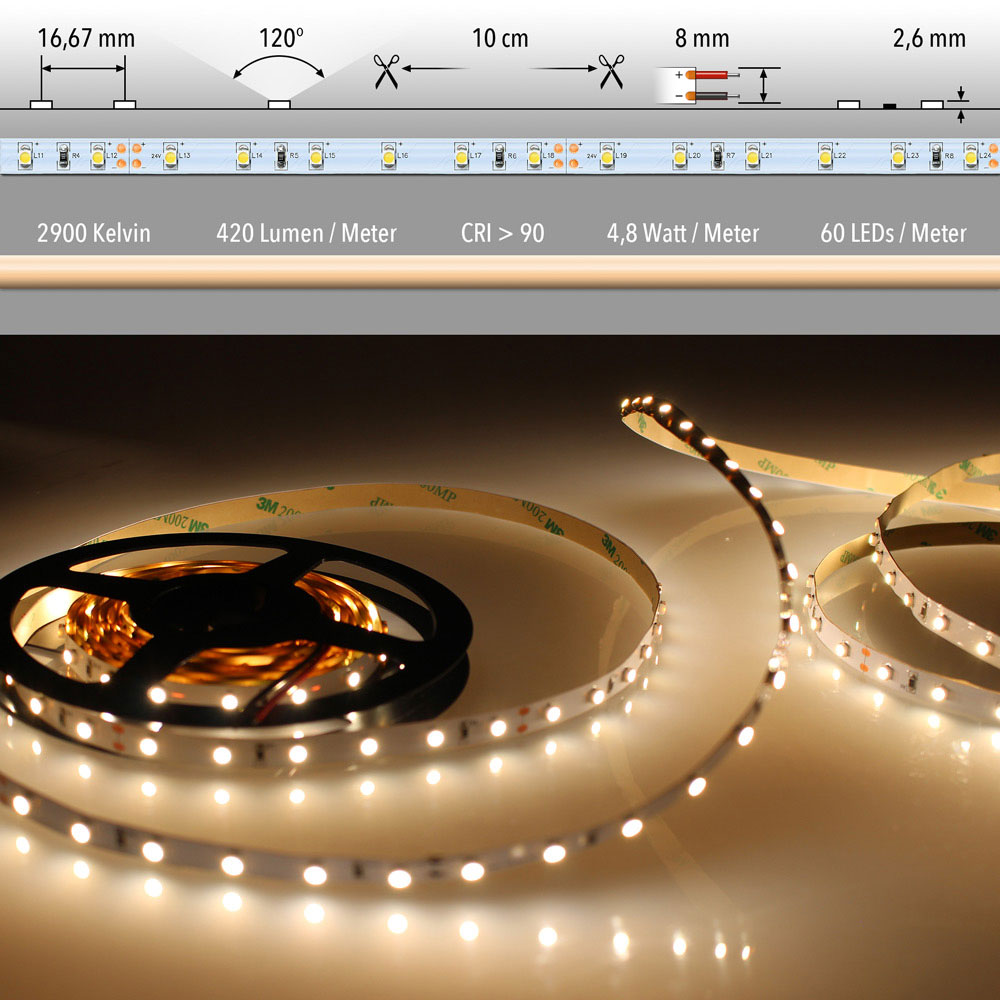
Task: Click the 8 mm width dimension arrow
Action: coord(765,85)
